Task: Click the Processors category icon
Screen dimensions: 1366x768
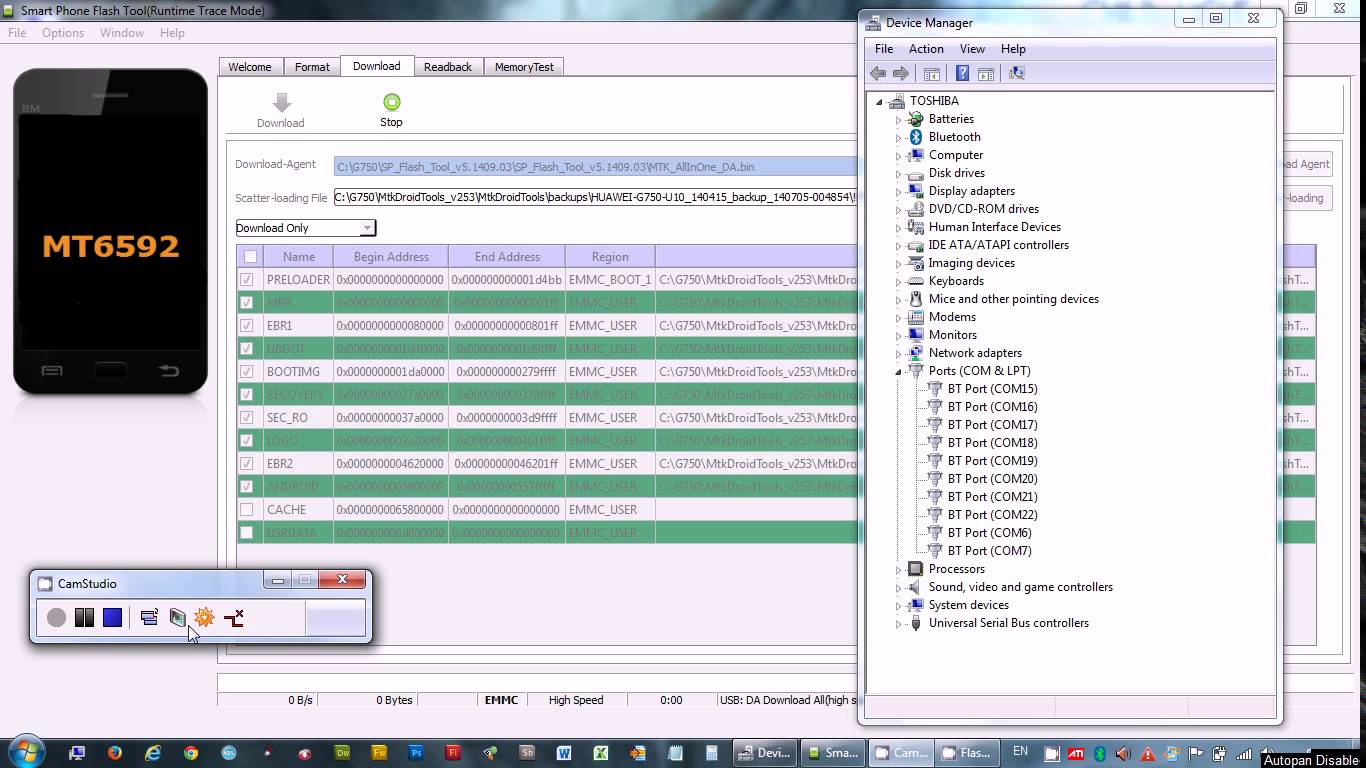Action: pos(915,569)
